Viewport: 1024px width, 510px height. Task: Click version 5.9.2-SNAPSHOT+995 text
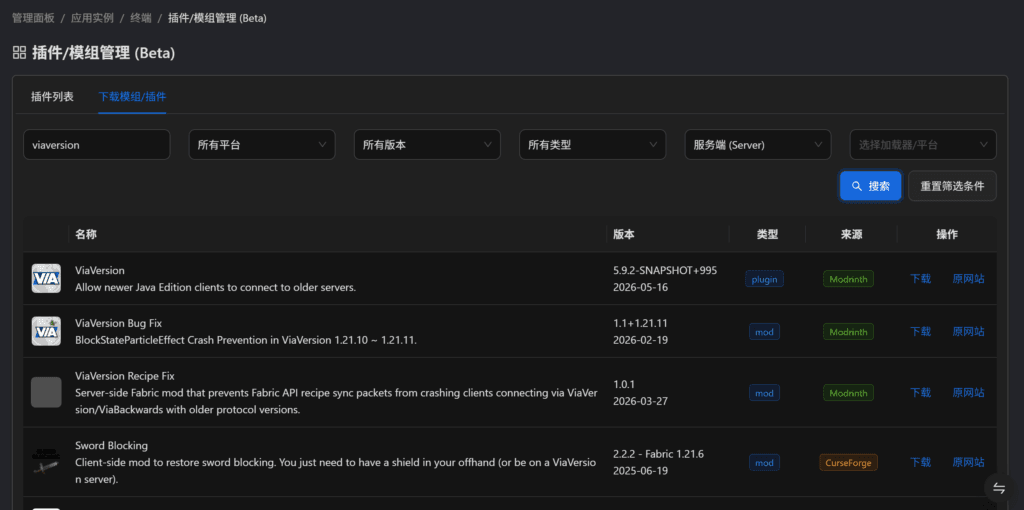pos(665,270)
